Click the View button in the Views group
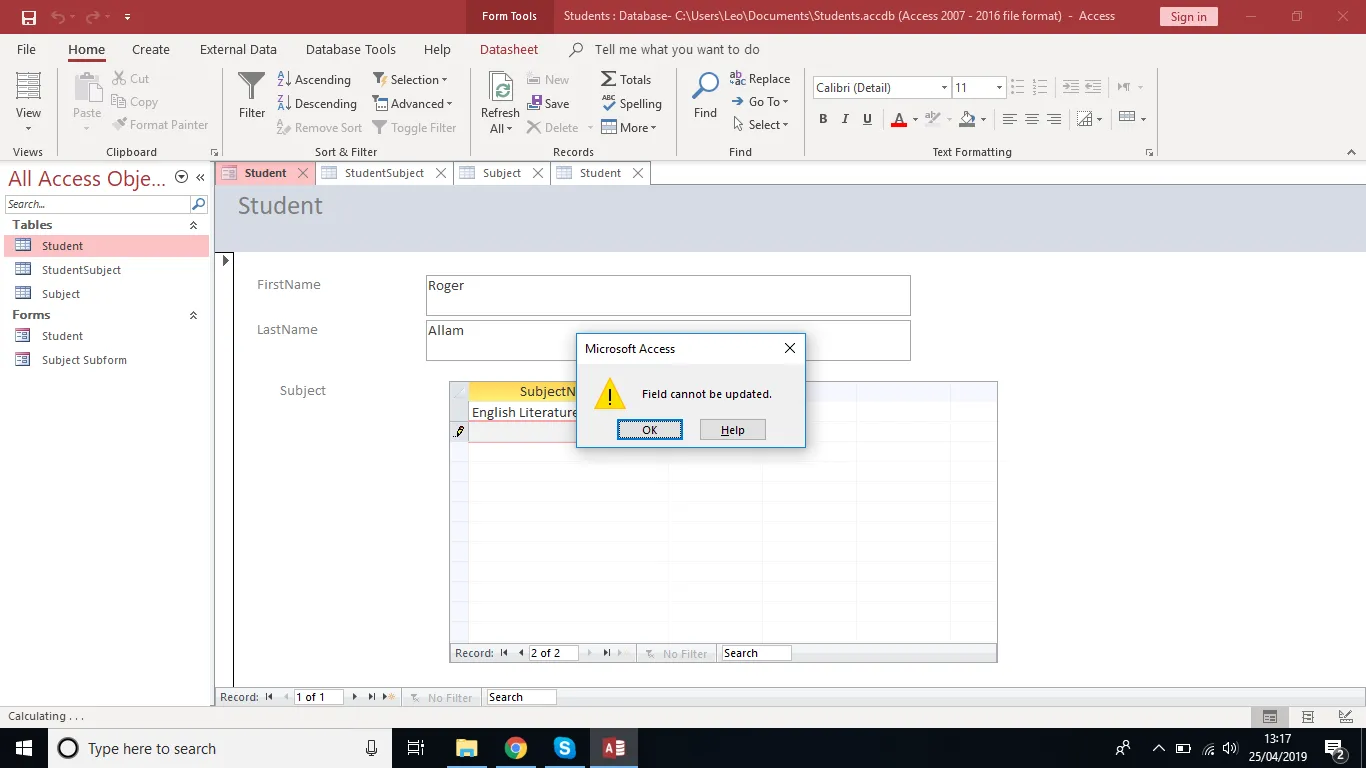Screen dimensions: 1366x768 28,103
